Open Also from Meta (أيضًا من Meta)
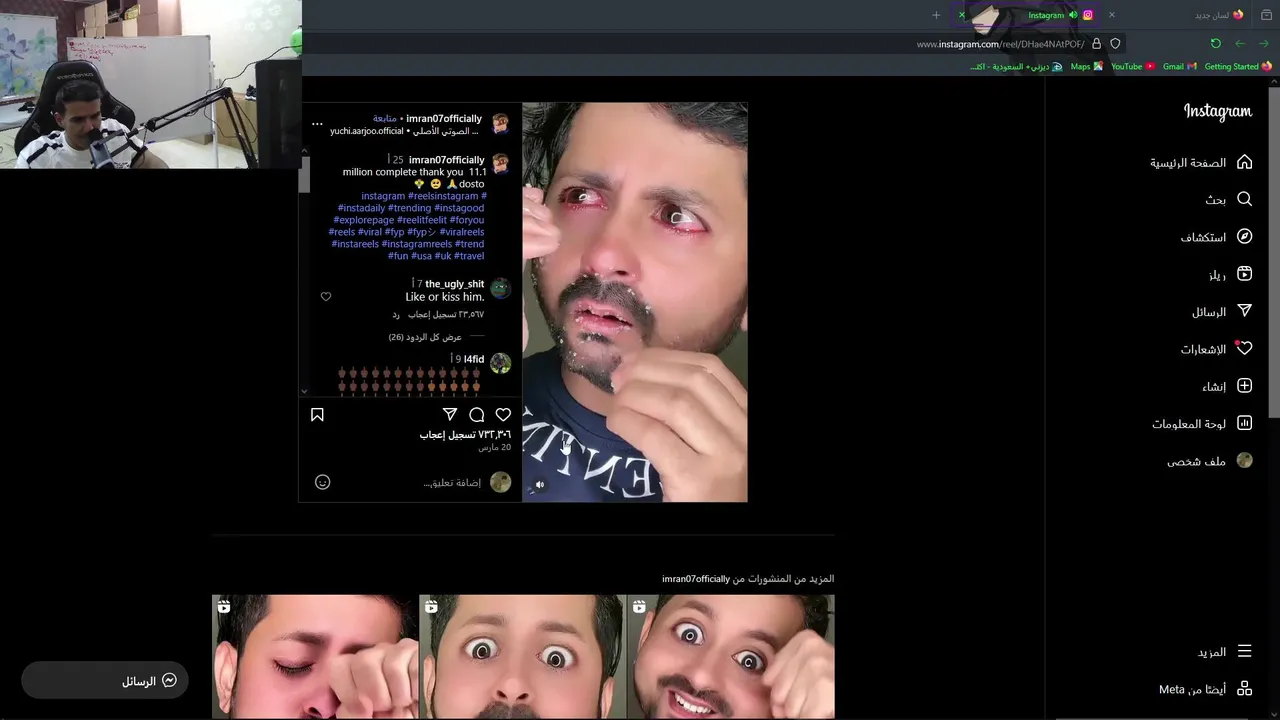 click(x=1205, y=689)
